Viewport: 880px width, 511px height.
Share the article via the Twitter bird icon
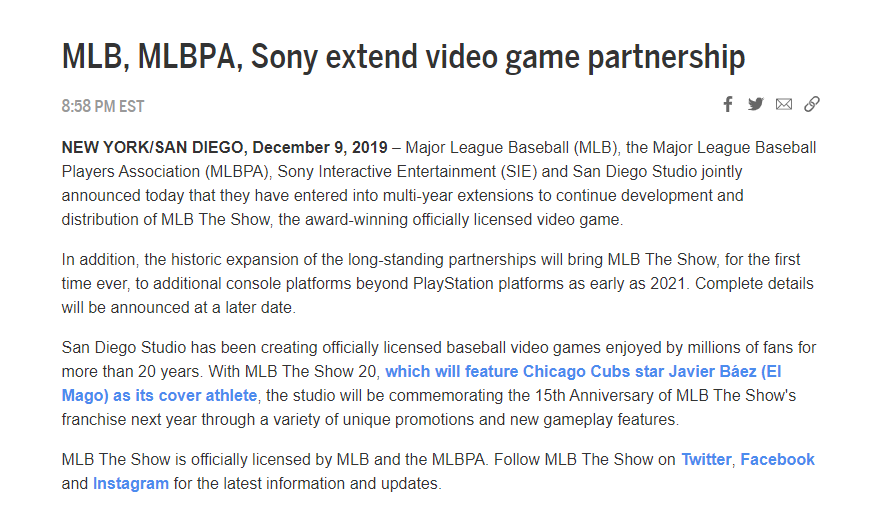pyautogui.click(x=756, y=104)
